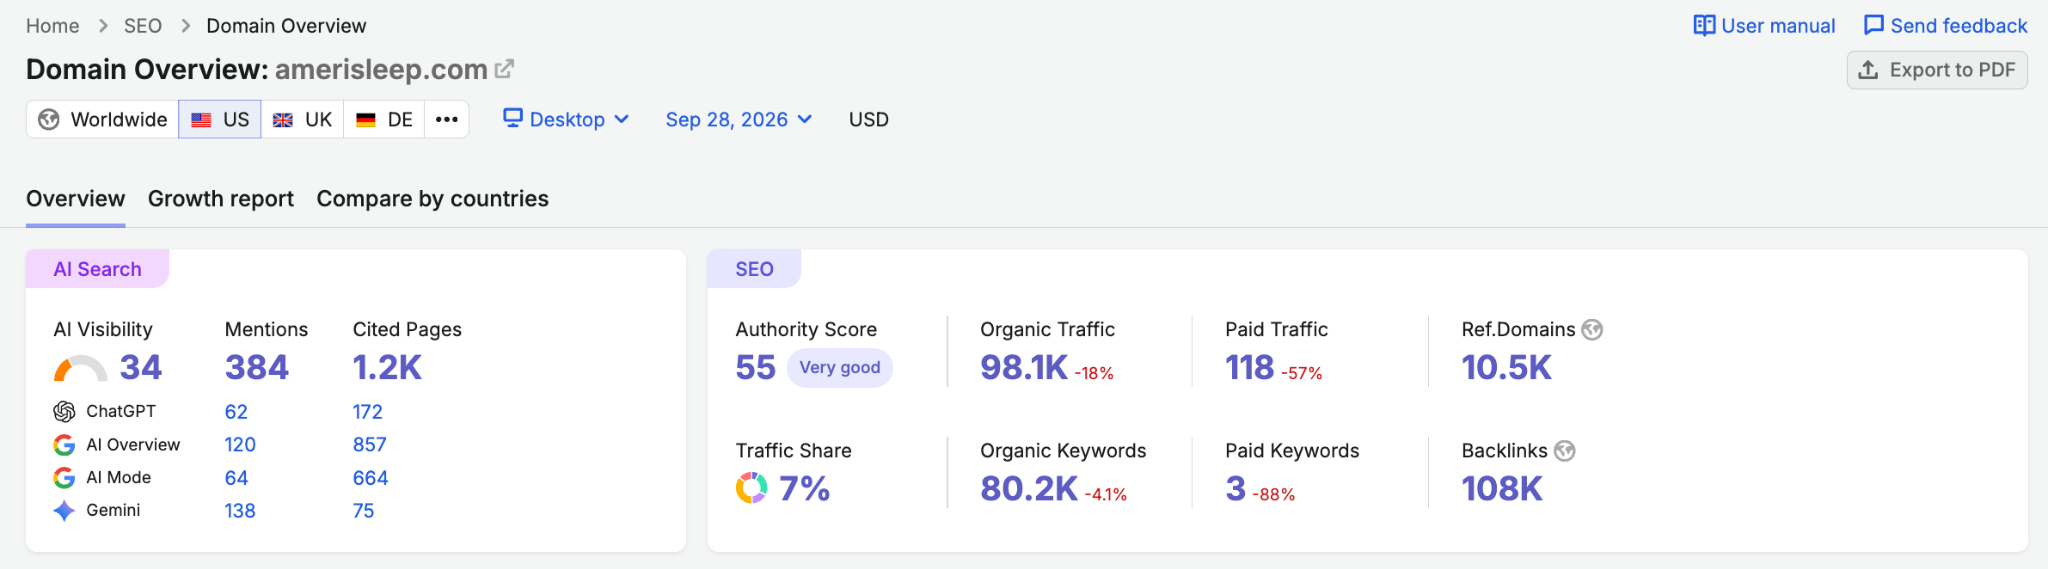Open the SEO breadcrumb link
This screenshot has width=2048, height=569.
(x=143, y=26)
